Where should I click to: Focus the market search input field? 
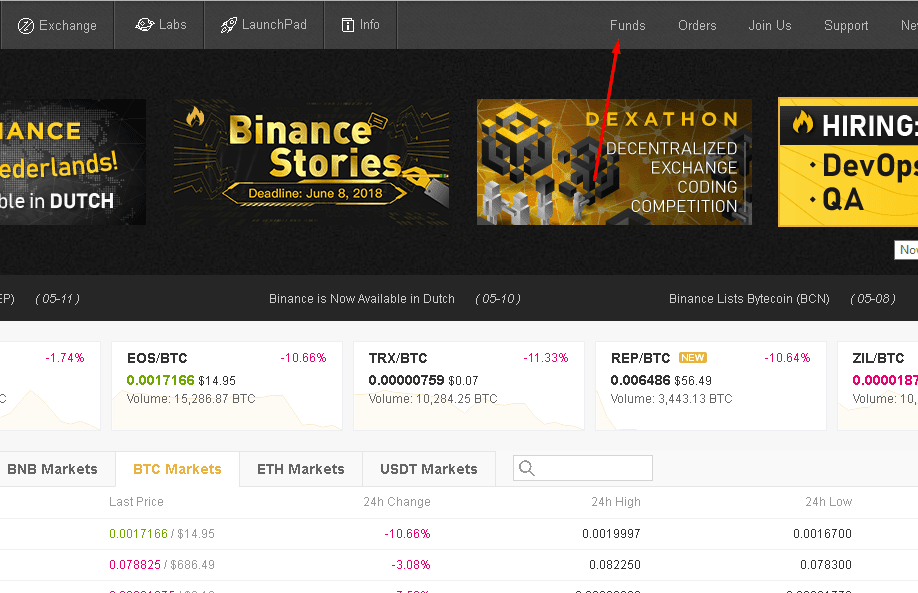(x=583, y=468)
